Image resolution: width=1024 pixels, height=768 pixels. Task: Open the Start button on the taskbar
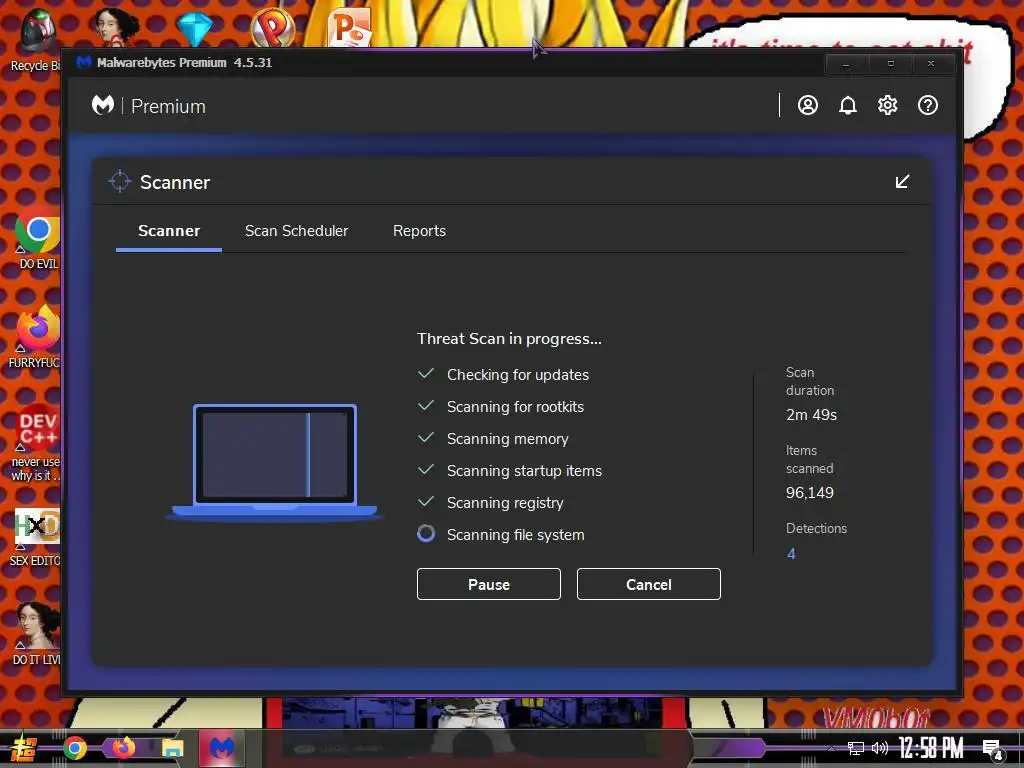[22, 748]
